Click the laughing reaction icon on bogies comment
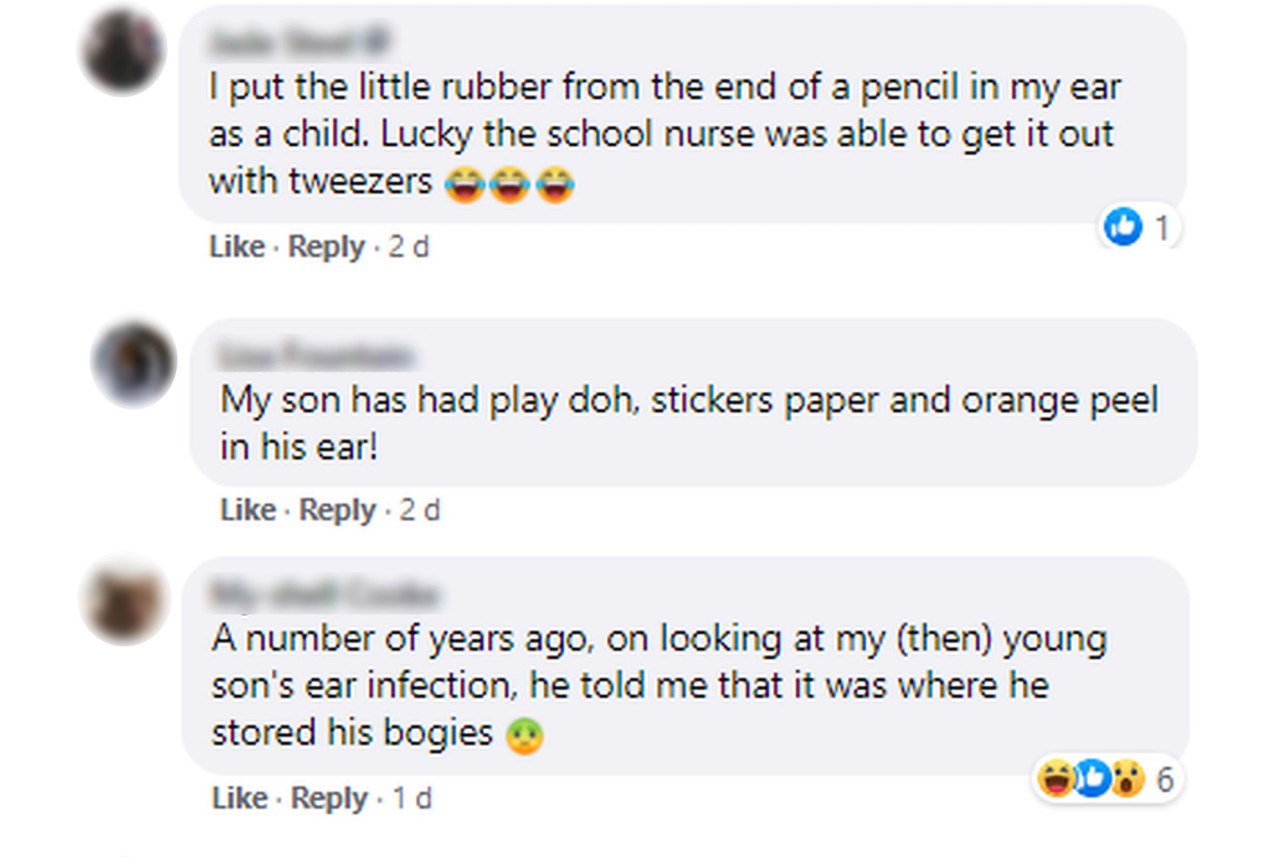The height and width of the screenshot is (857, 1286). pos(1056,778)
